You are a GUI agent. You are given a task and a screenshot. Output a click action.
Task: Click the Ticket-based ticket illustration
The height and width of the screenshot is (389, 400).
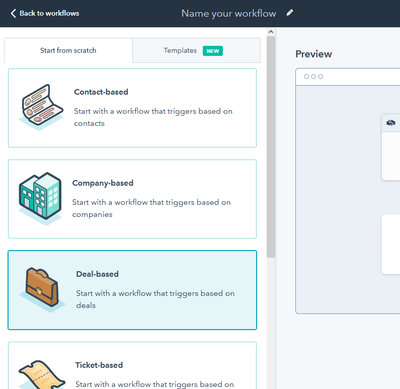pos(42,375)
